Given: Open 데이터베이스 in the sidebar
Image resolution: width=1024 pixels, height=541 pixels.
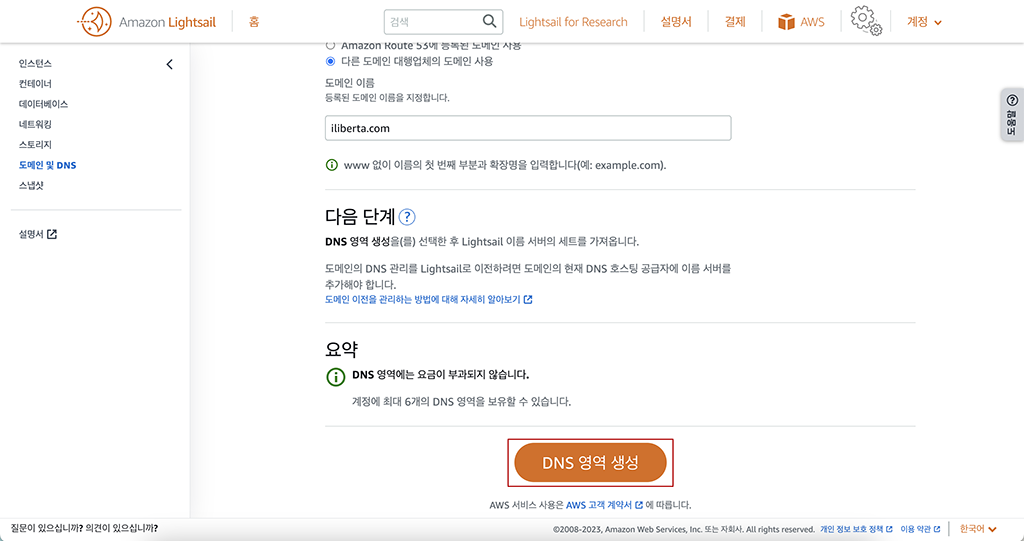Looking at the screenshot, I should tap(43, 104).
